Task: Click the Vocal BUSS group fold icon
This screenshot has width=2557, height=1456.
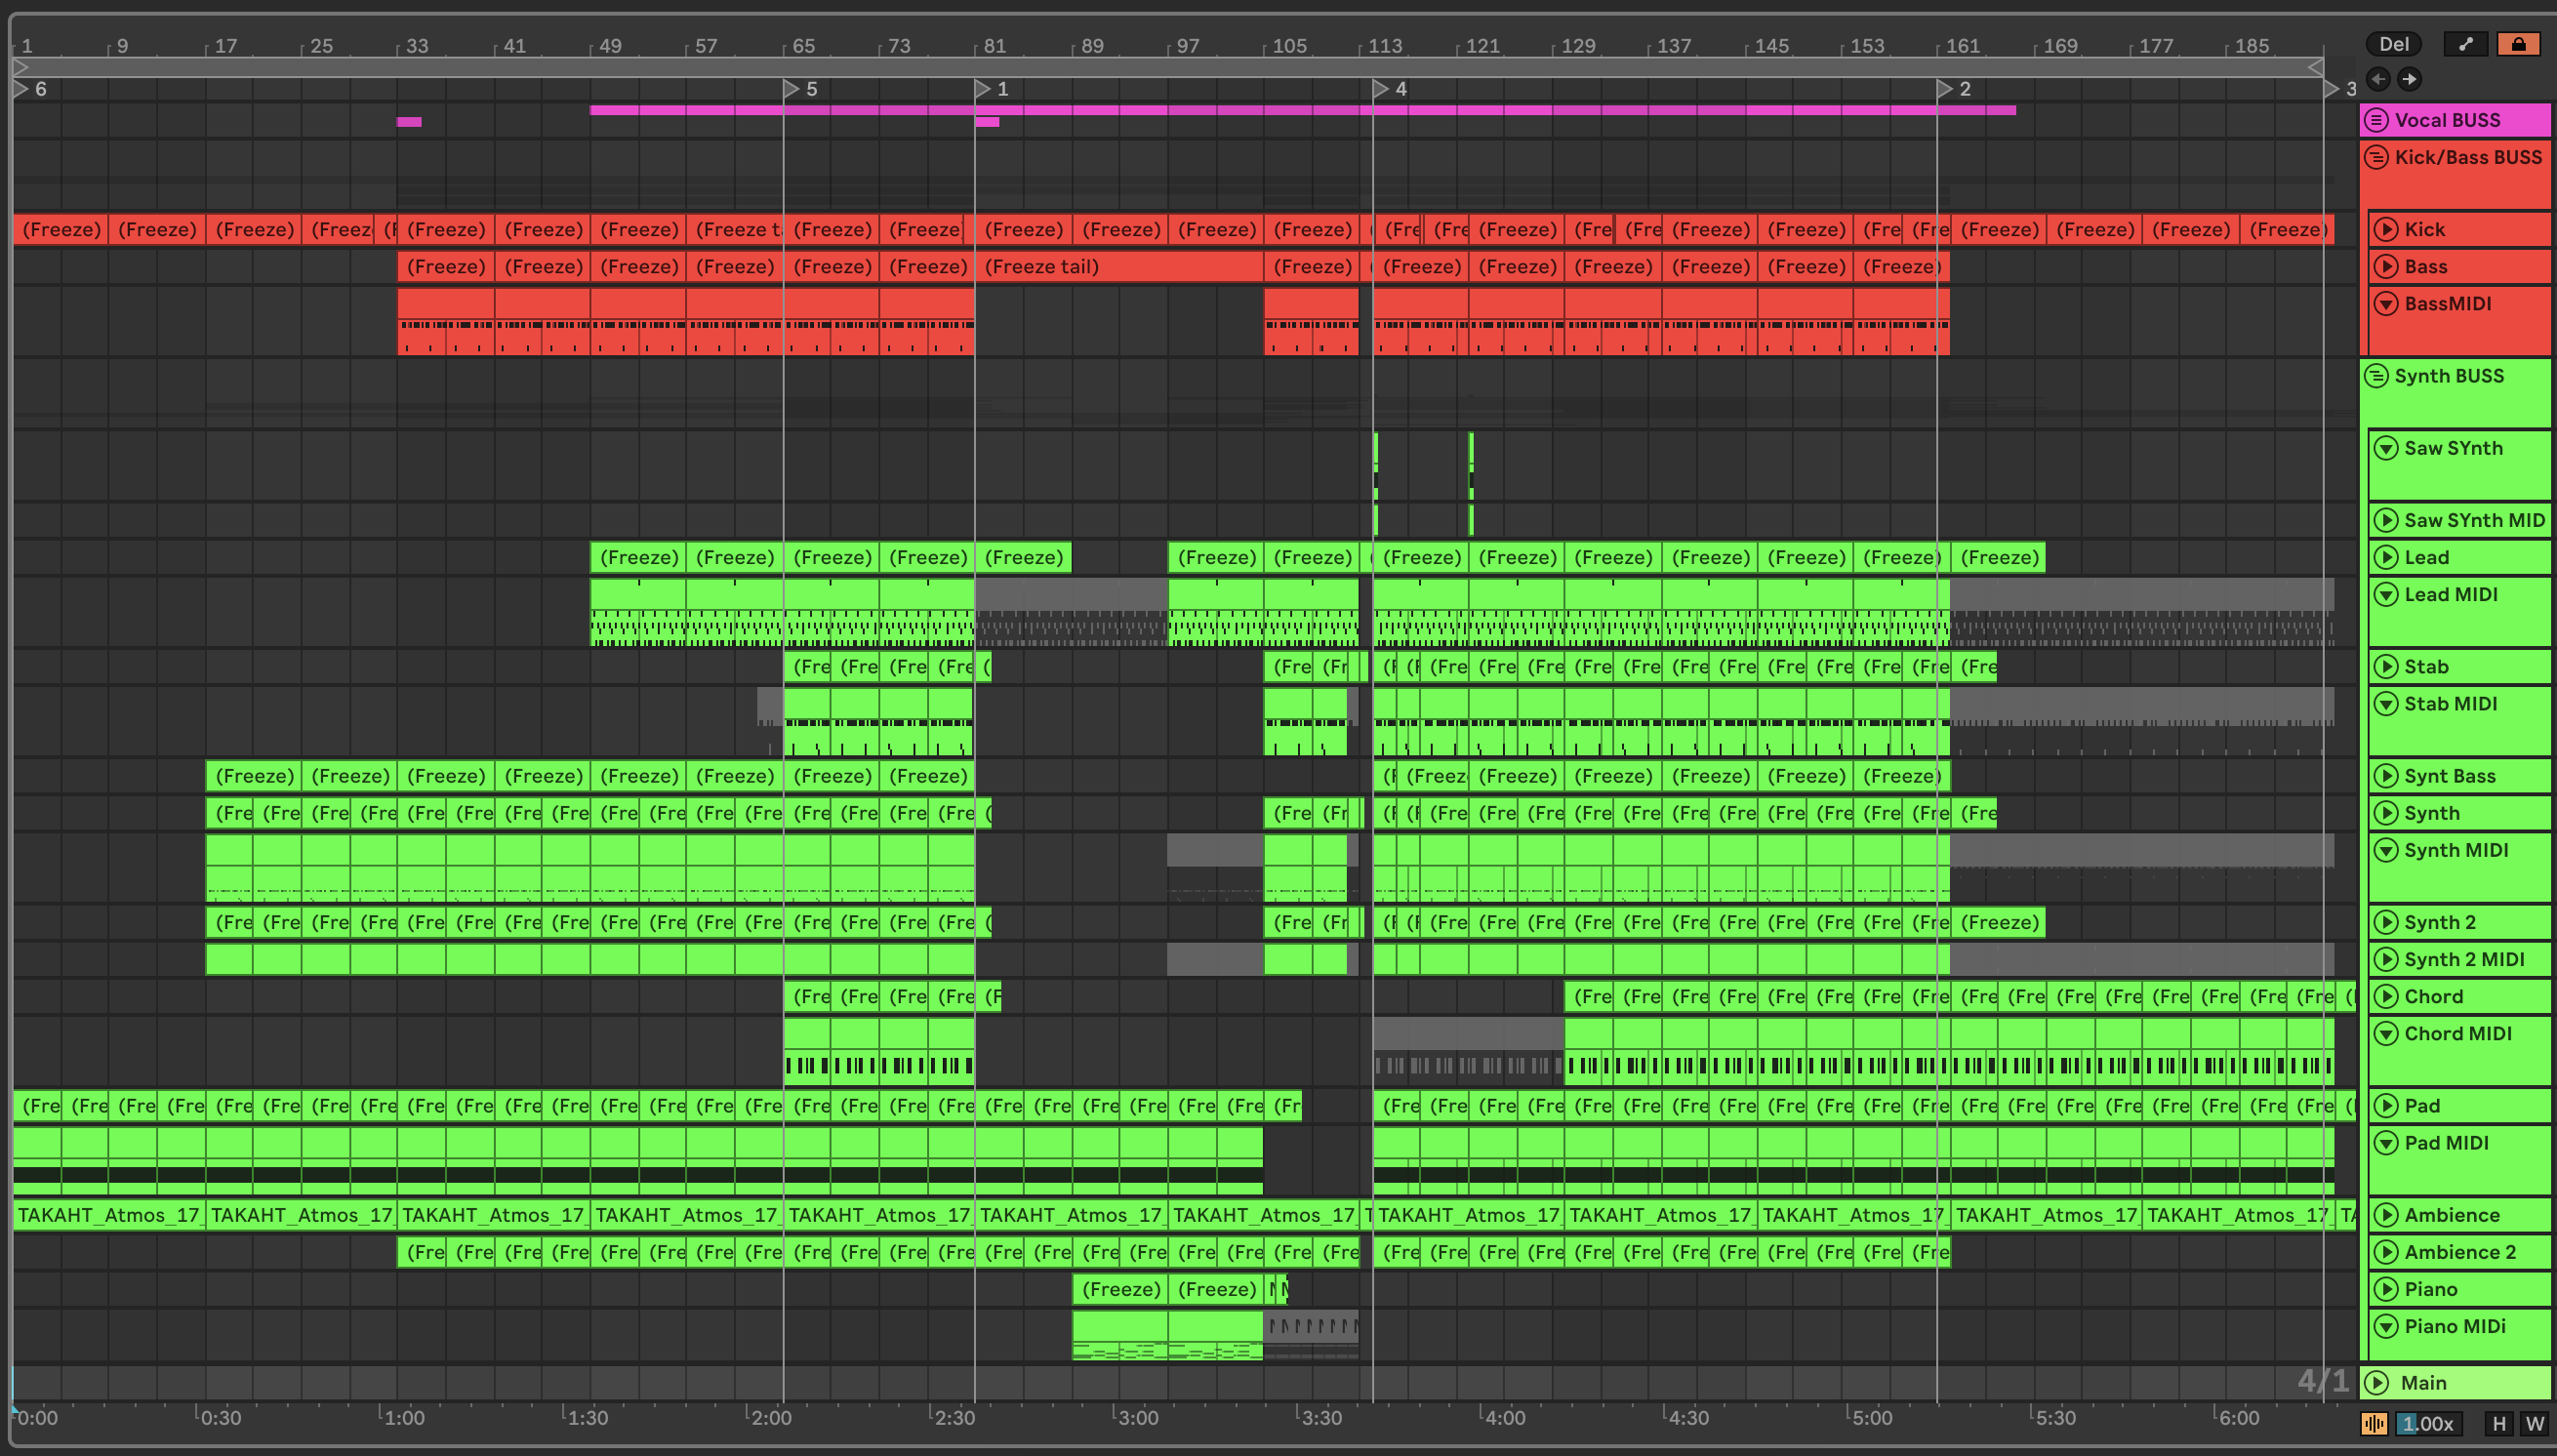Action: 2377,120
